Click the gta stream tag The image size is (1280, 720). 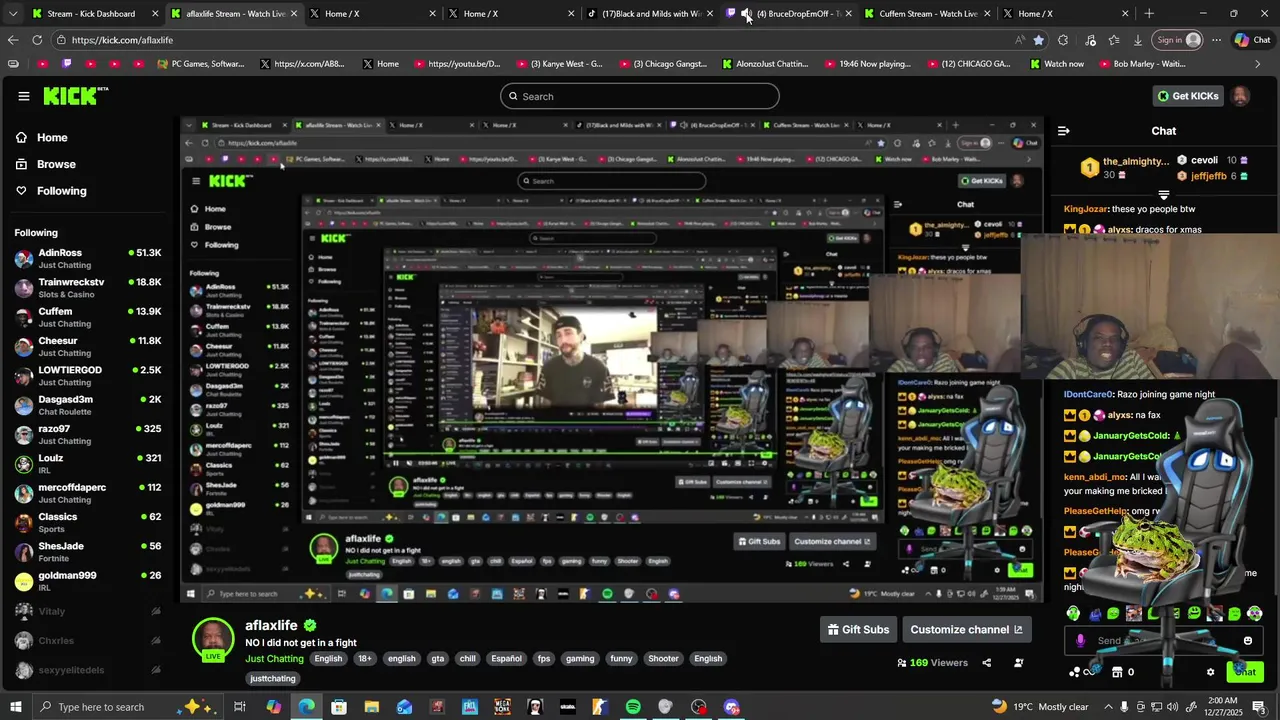438,659
